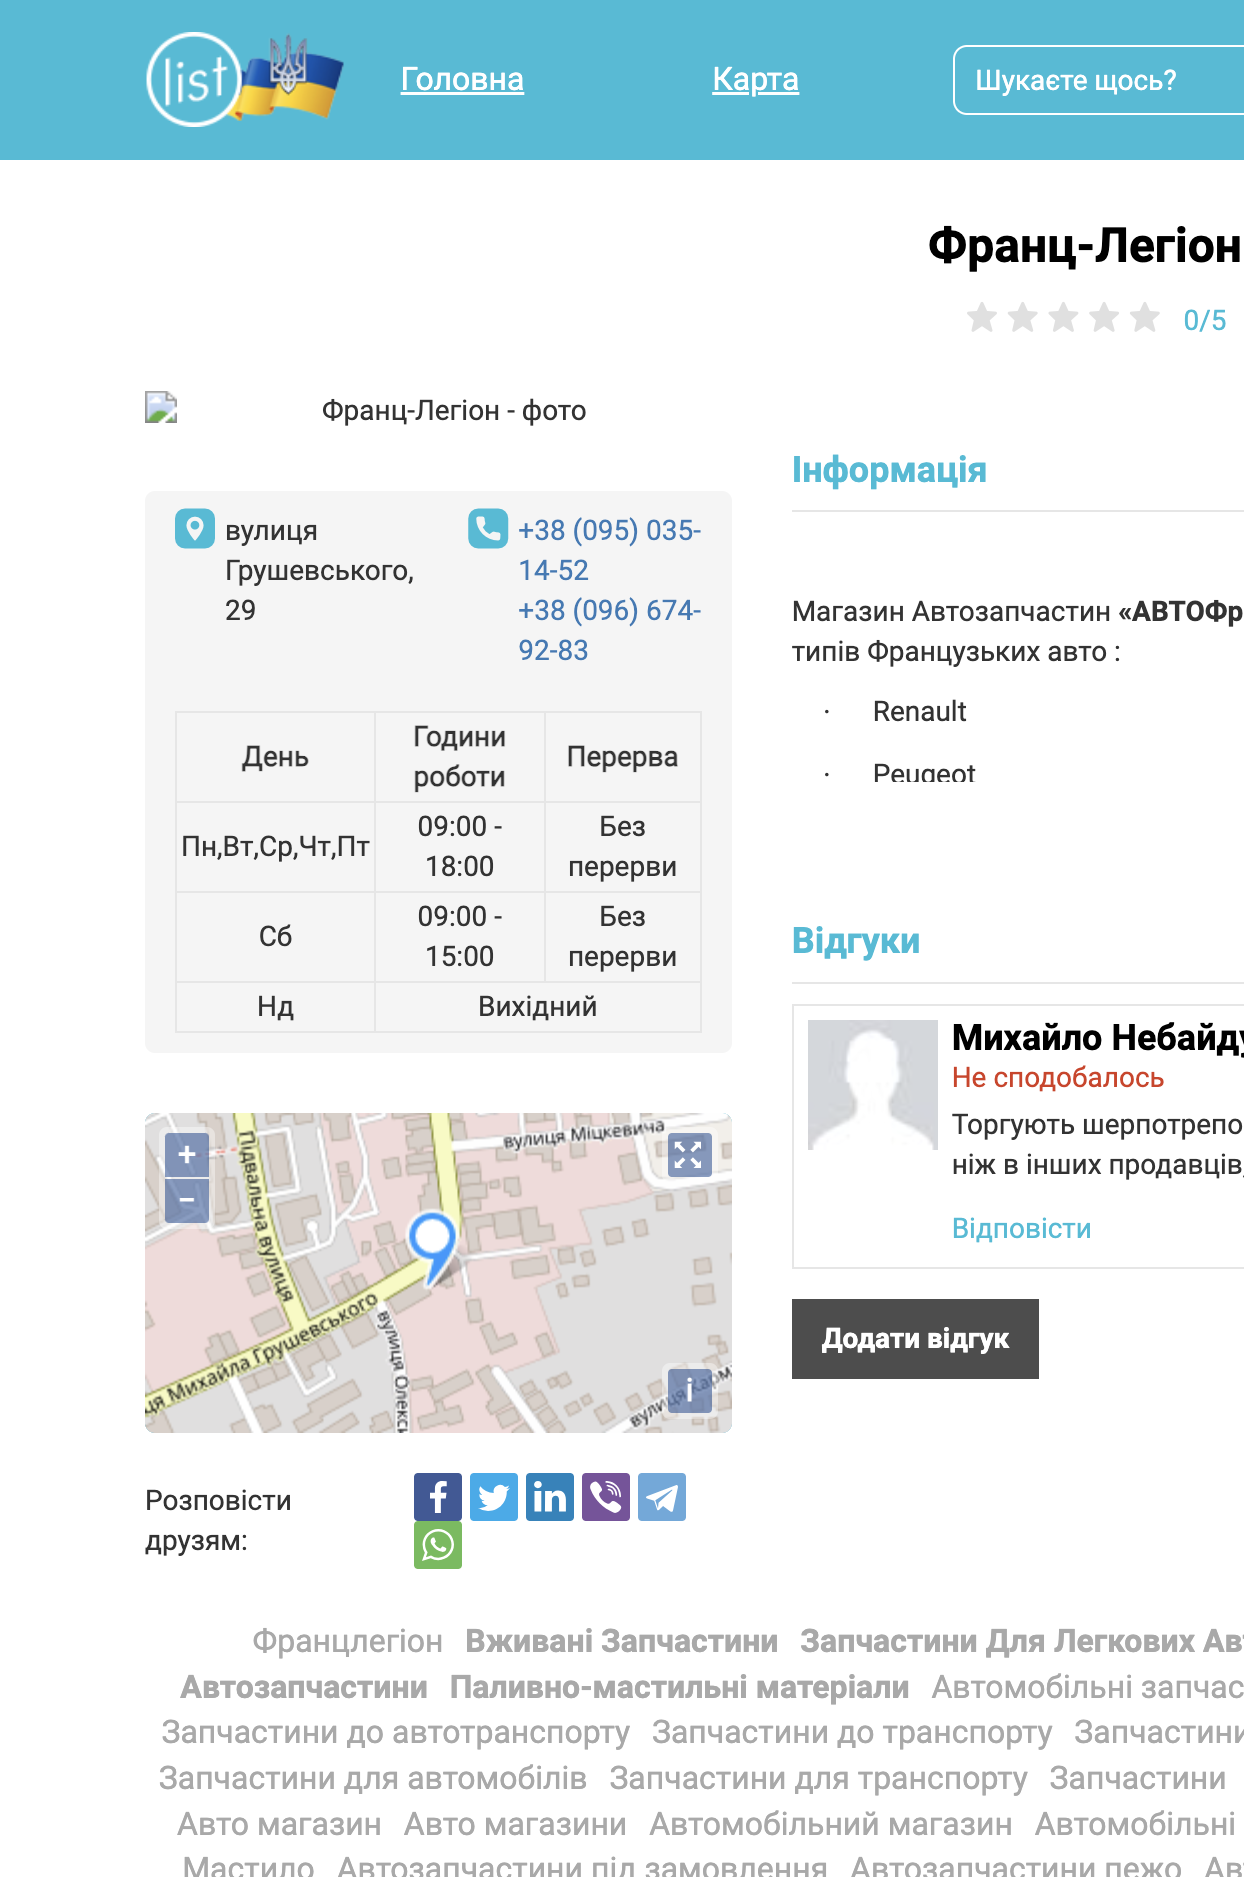Share page via Telegram
The image size is (1244, 1877).
pyautogui.click(x=662, y=1497)
